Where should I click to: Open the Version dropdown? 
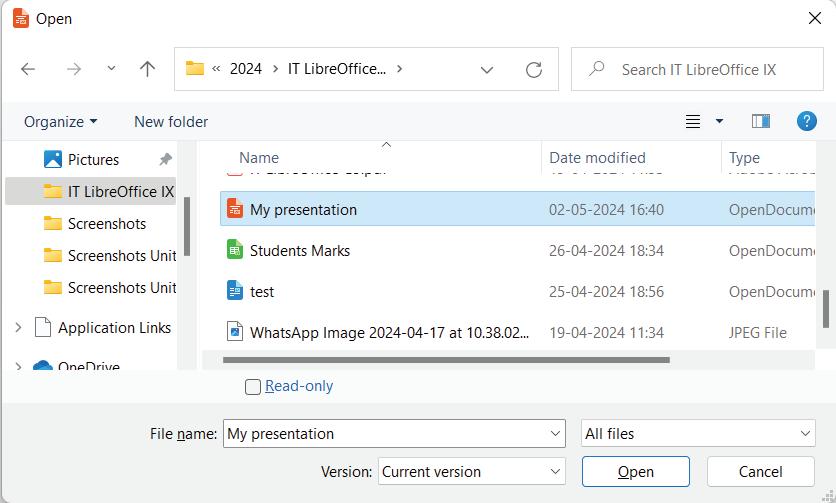coord(471,472)
